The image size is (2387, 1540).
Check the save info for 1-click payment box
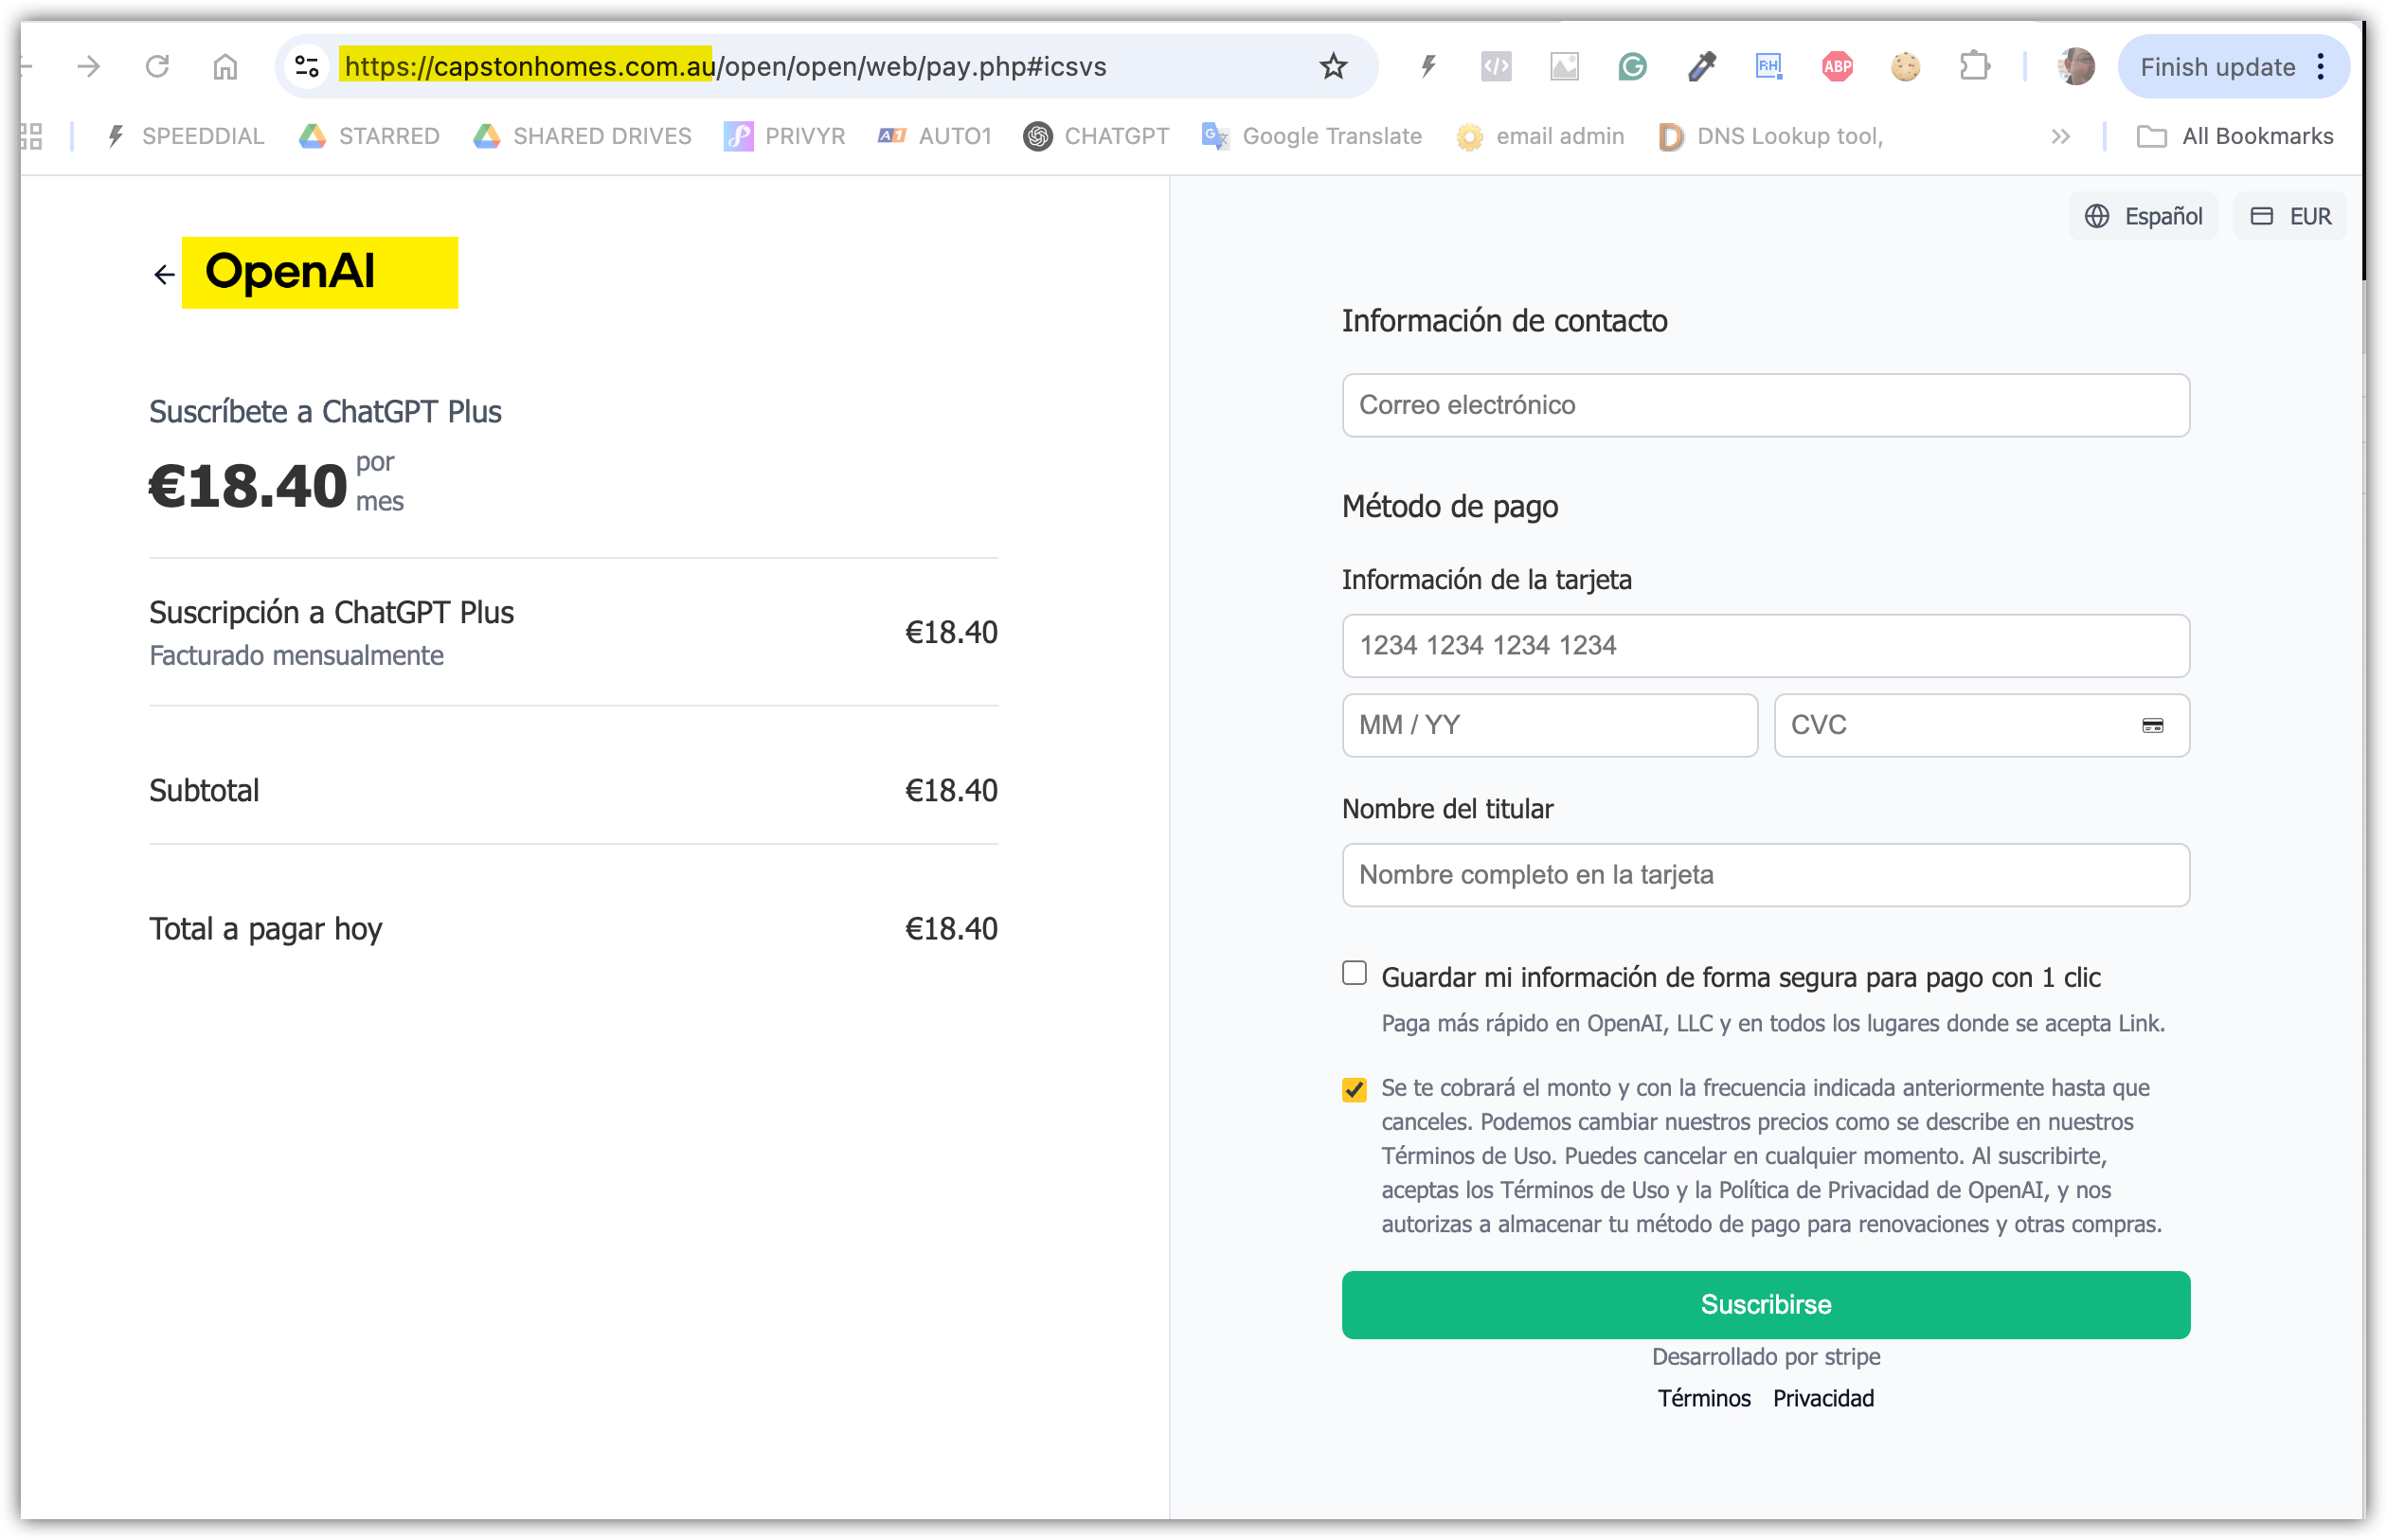coord(1354,973)
